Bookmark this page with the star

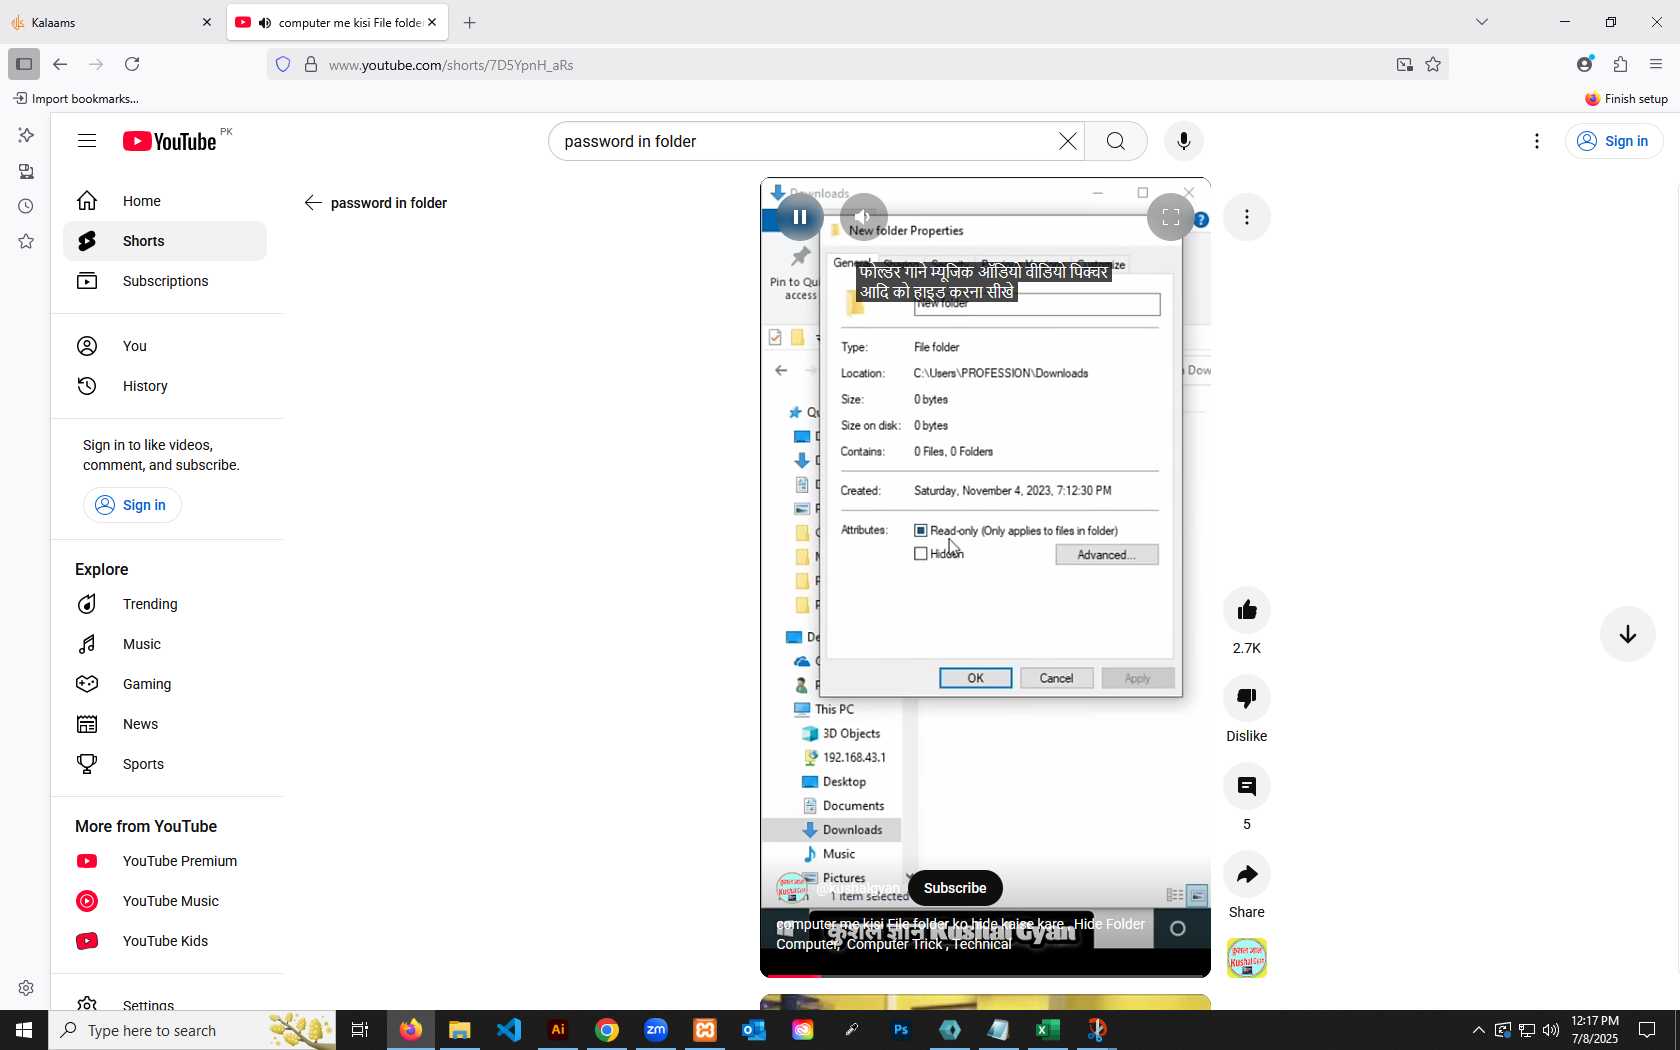[1433, 64]
